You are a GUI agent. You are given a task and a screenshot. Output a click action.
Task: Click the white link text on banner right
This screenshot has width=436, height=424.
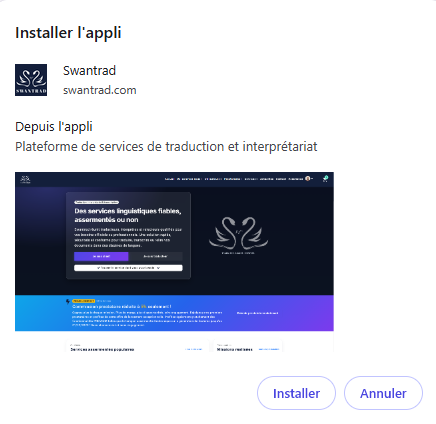pyautogui.click(x=257, y=313)
